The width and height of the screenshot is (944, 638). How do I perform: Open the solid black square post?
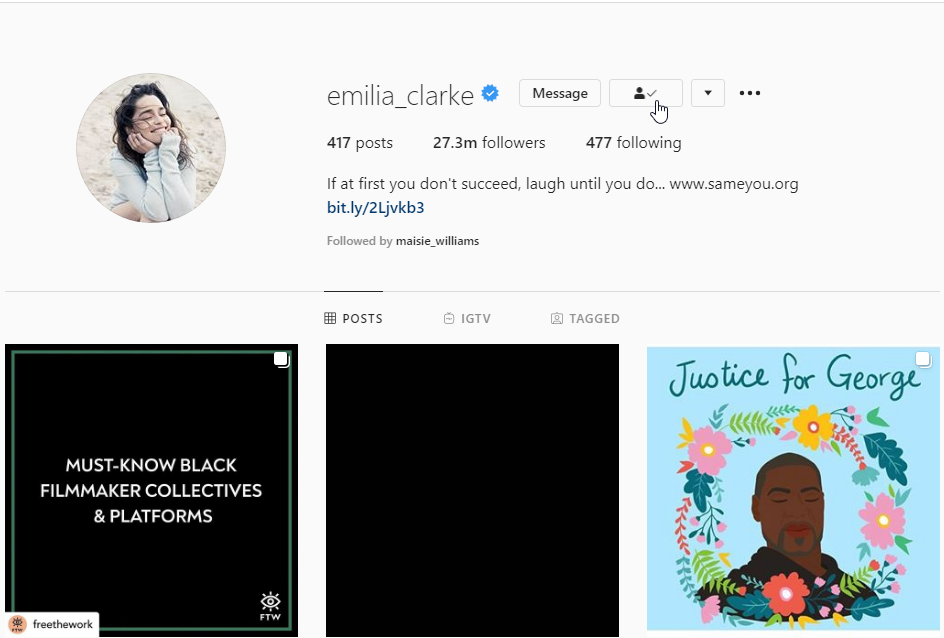click(472, 490)
